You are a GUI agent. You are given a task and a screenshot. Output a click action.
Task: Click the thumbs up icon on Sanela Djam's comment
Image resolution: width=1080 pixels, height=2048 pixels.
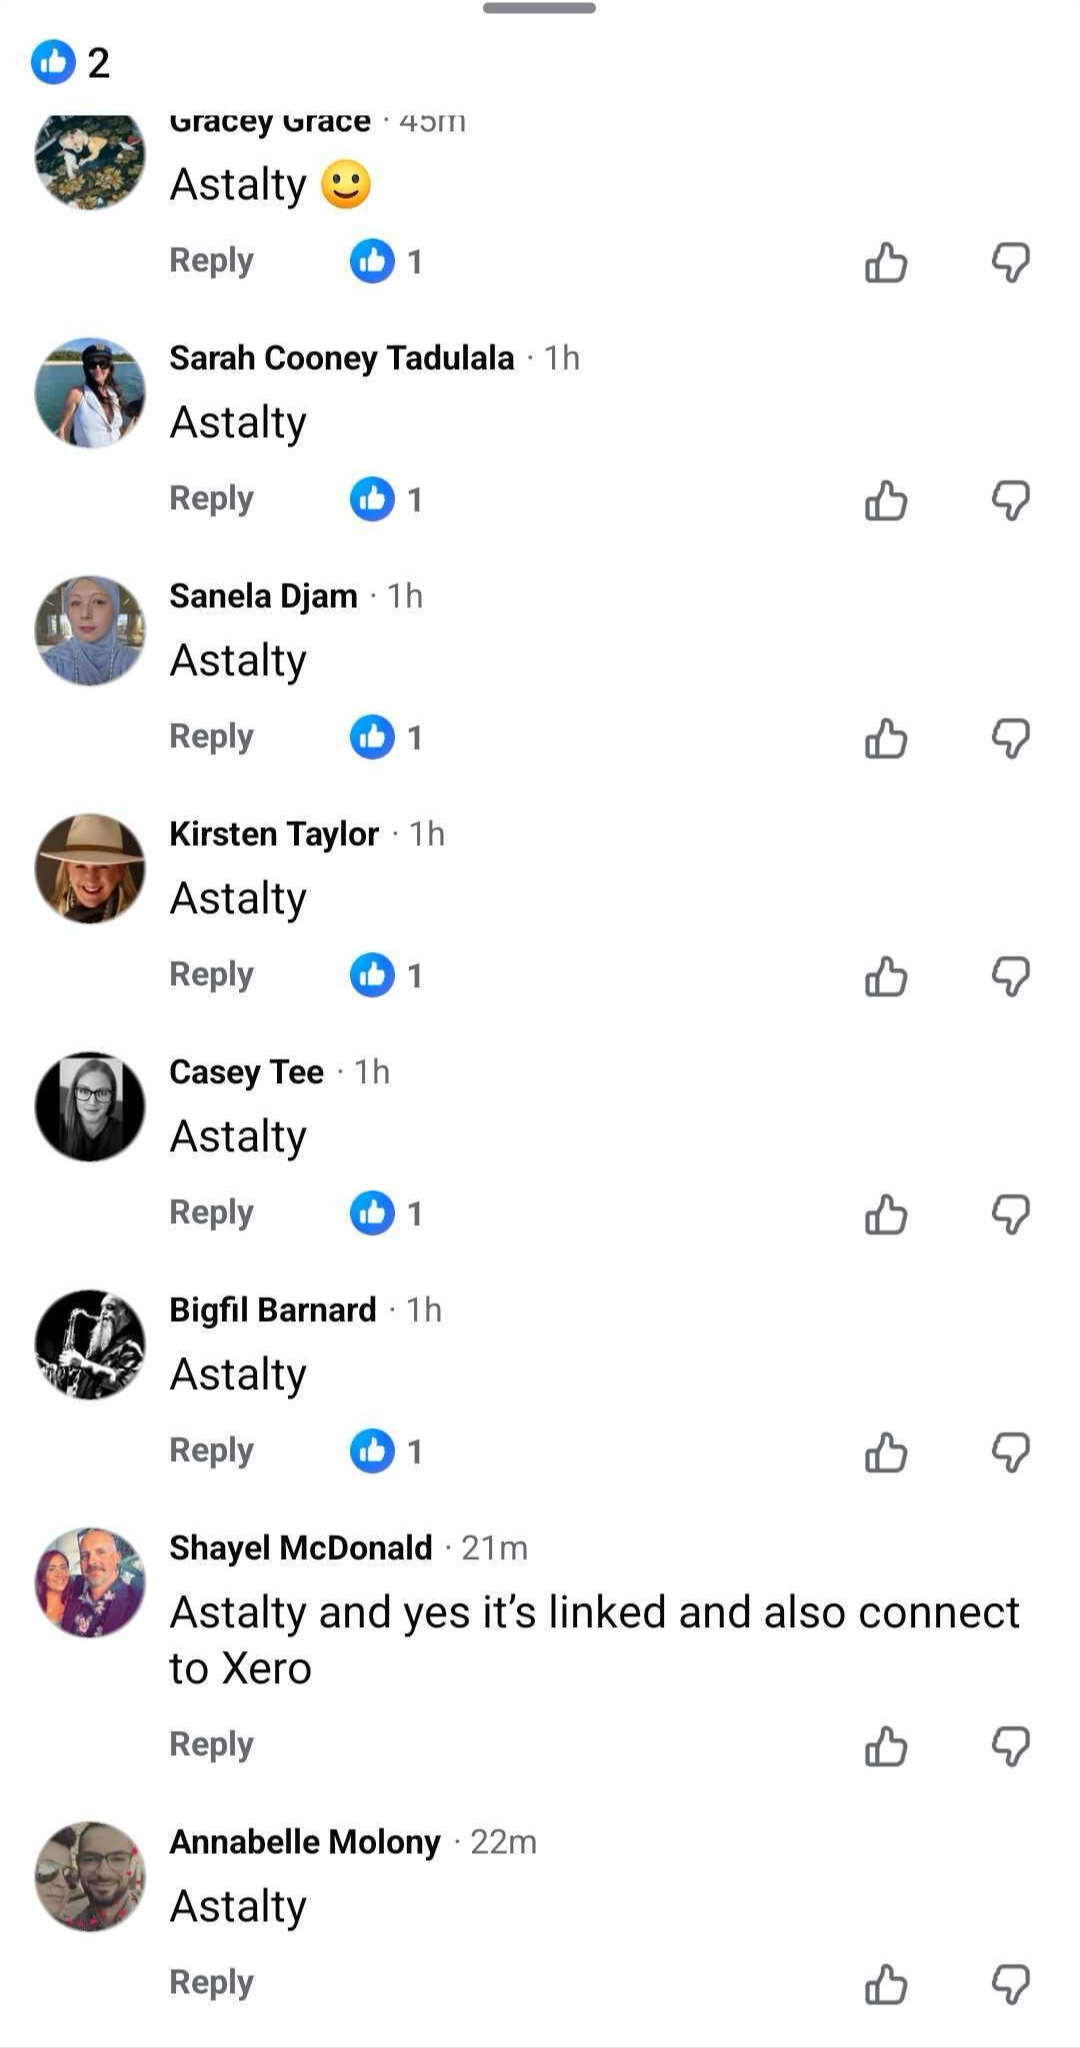[886, 739]
